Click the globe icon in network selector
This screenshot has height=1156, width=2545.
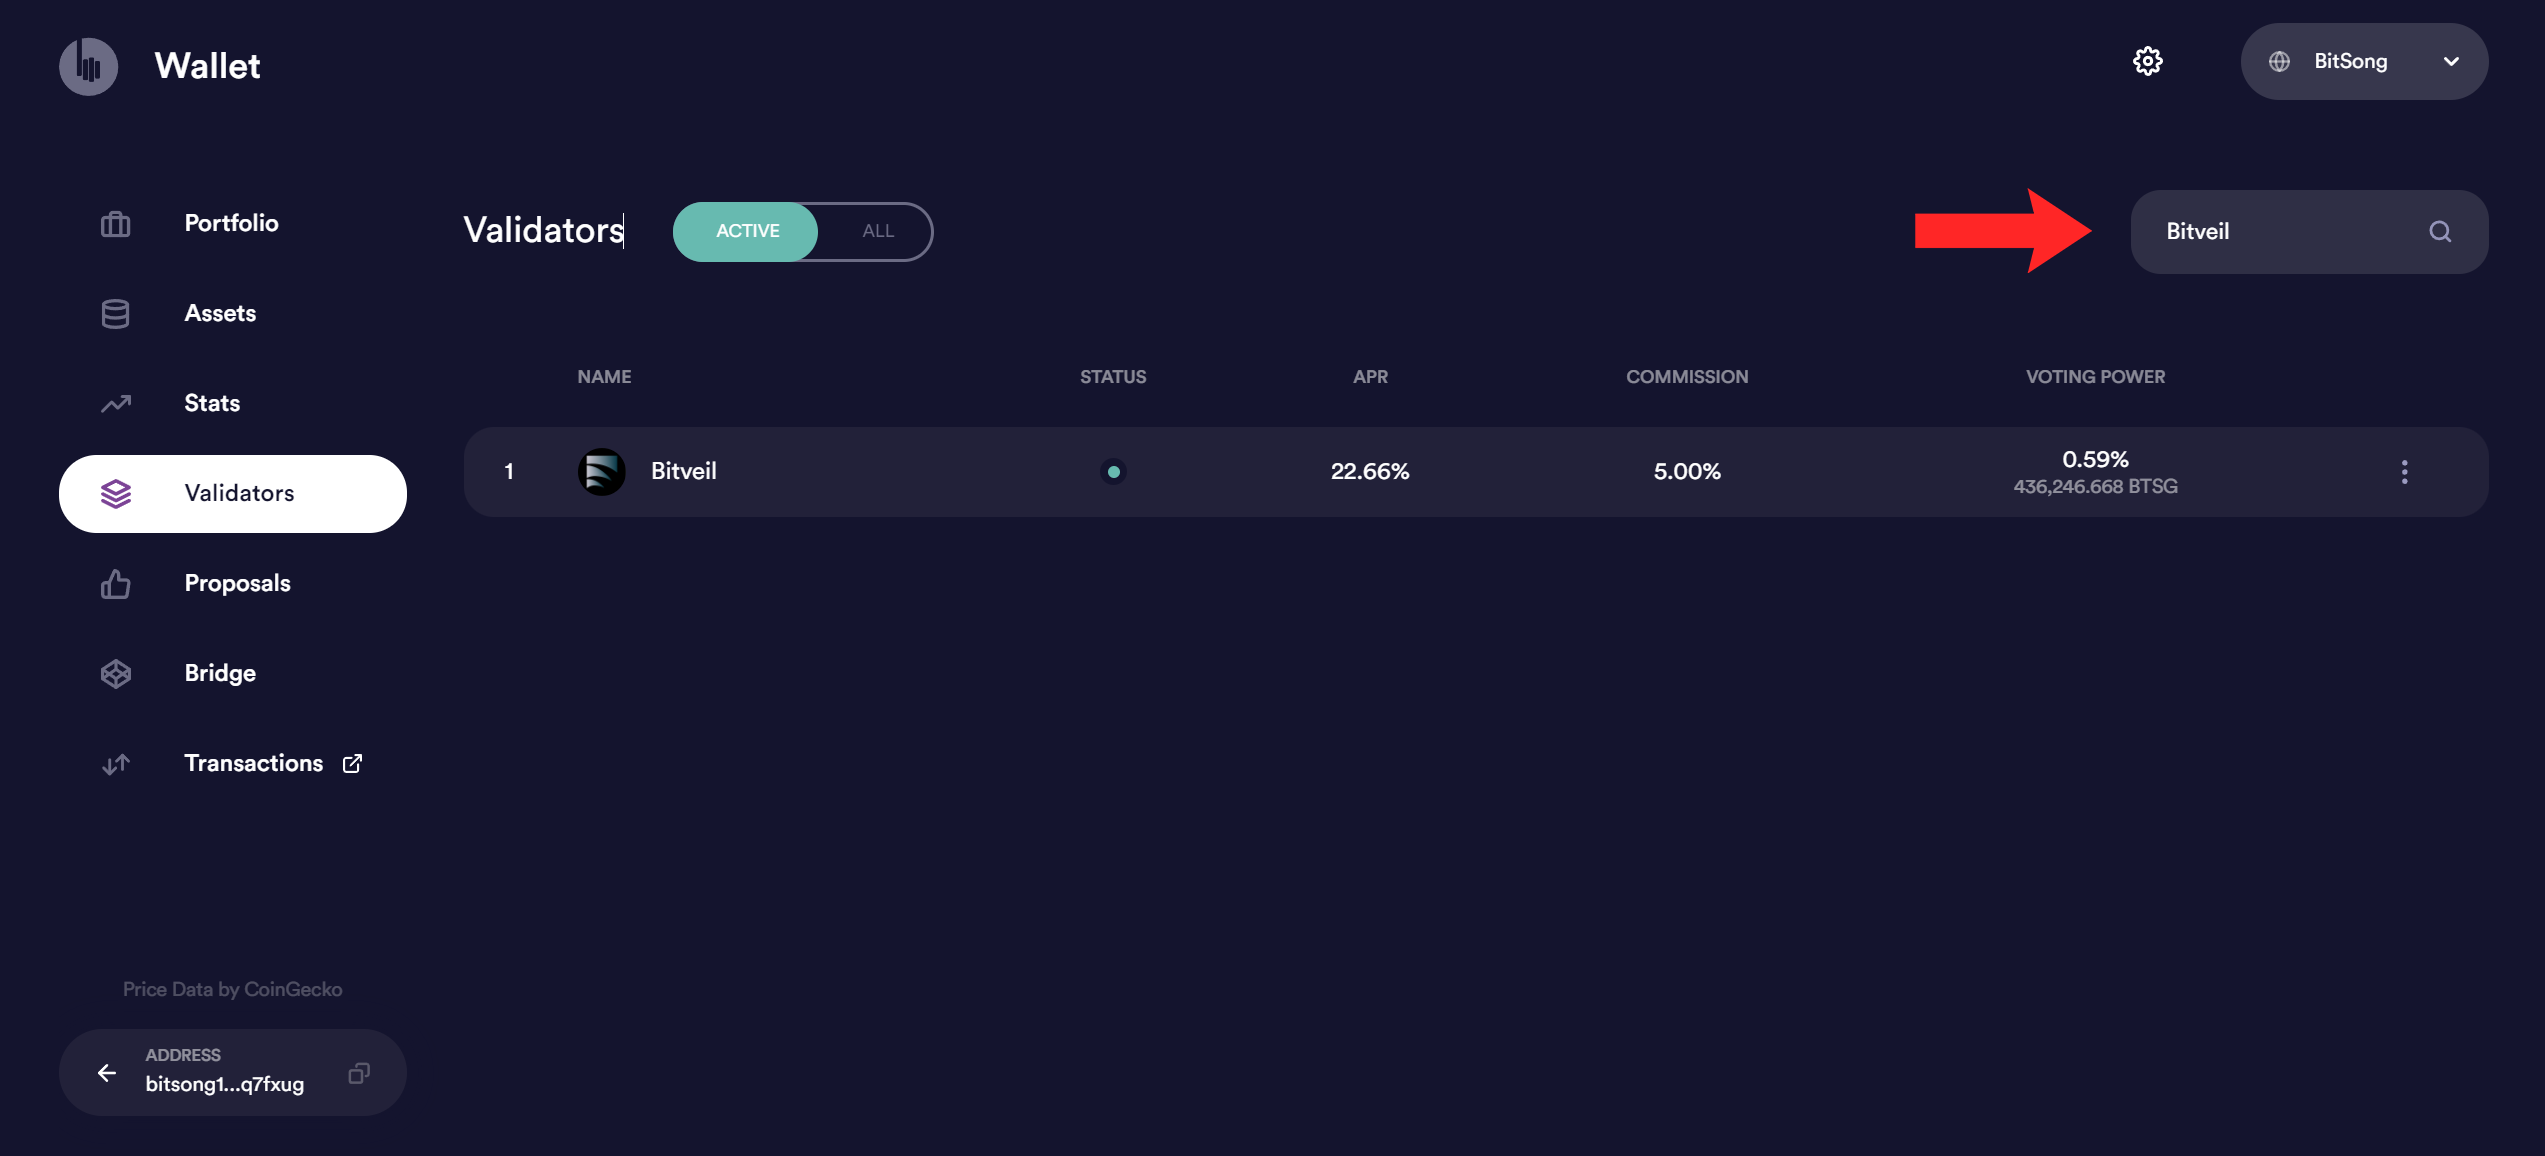(x=2279, y=61)
